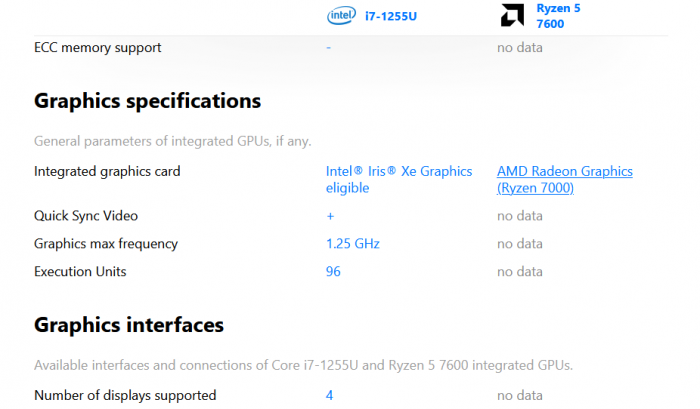
Task: Click the ECC memory support dash value
Action: [328, 47]
